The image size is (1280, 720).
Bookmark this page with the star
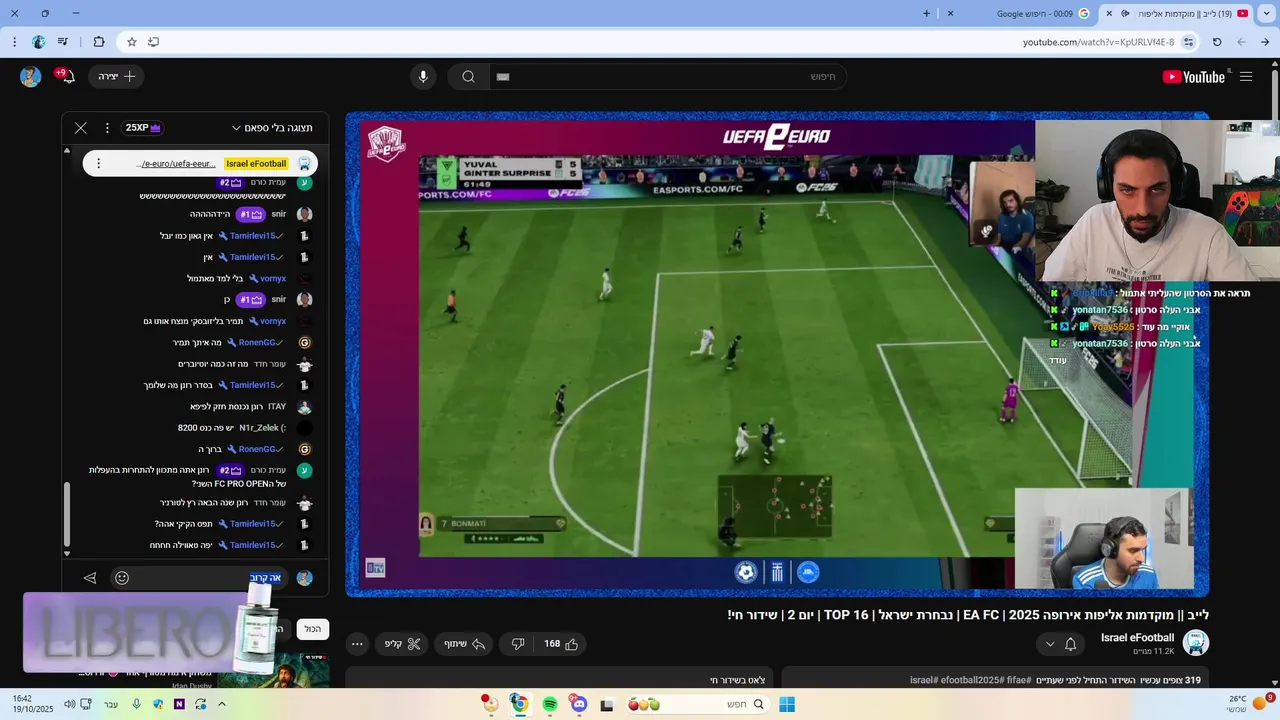pos(131,42)
